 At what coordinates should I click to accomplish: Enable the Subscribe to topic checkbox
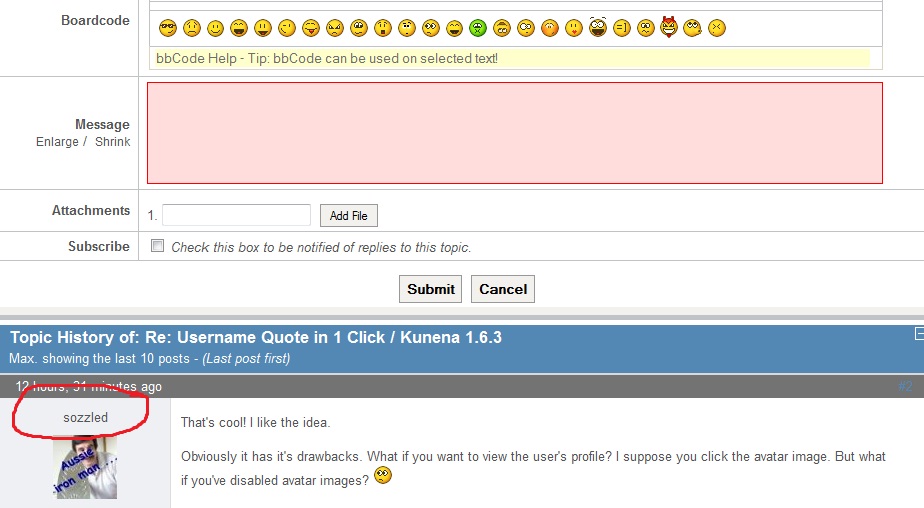tap(157, 246)
